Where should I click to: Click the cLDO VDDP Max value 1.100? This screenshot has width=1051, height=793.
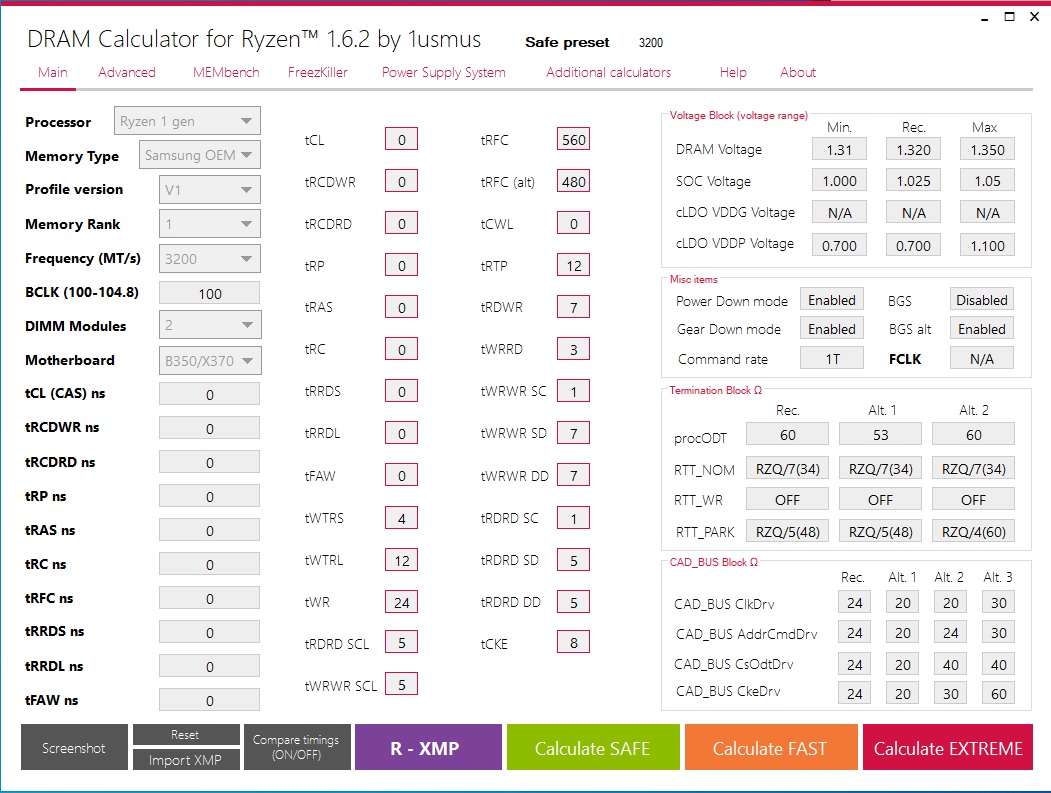(x=987, y=245)
